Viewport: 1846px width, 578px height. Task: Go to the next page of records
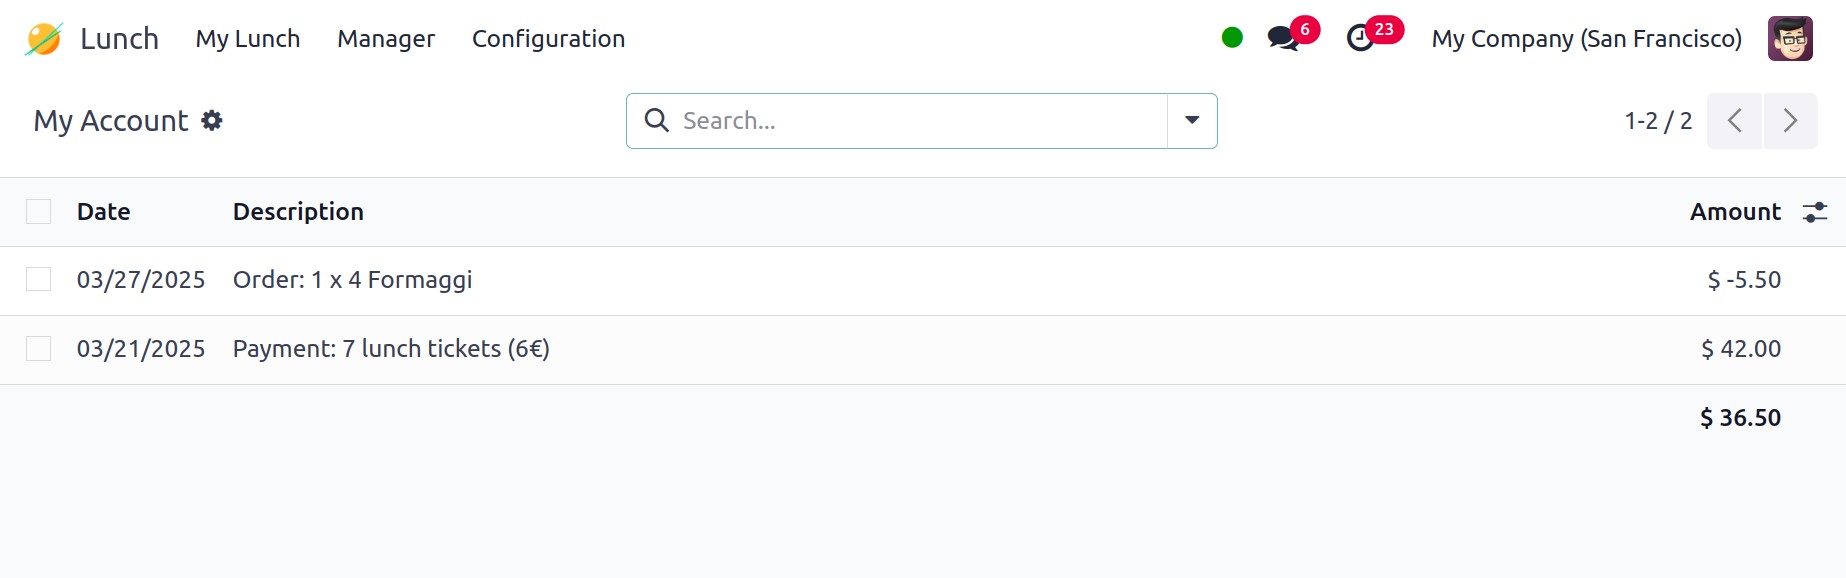(1790, 121)
